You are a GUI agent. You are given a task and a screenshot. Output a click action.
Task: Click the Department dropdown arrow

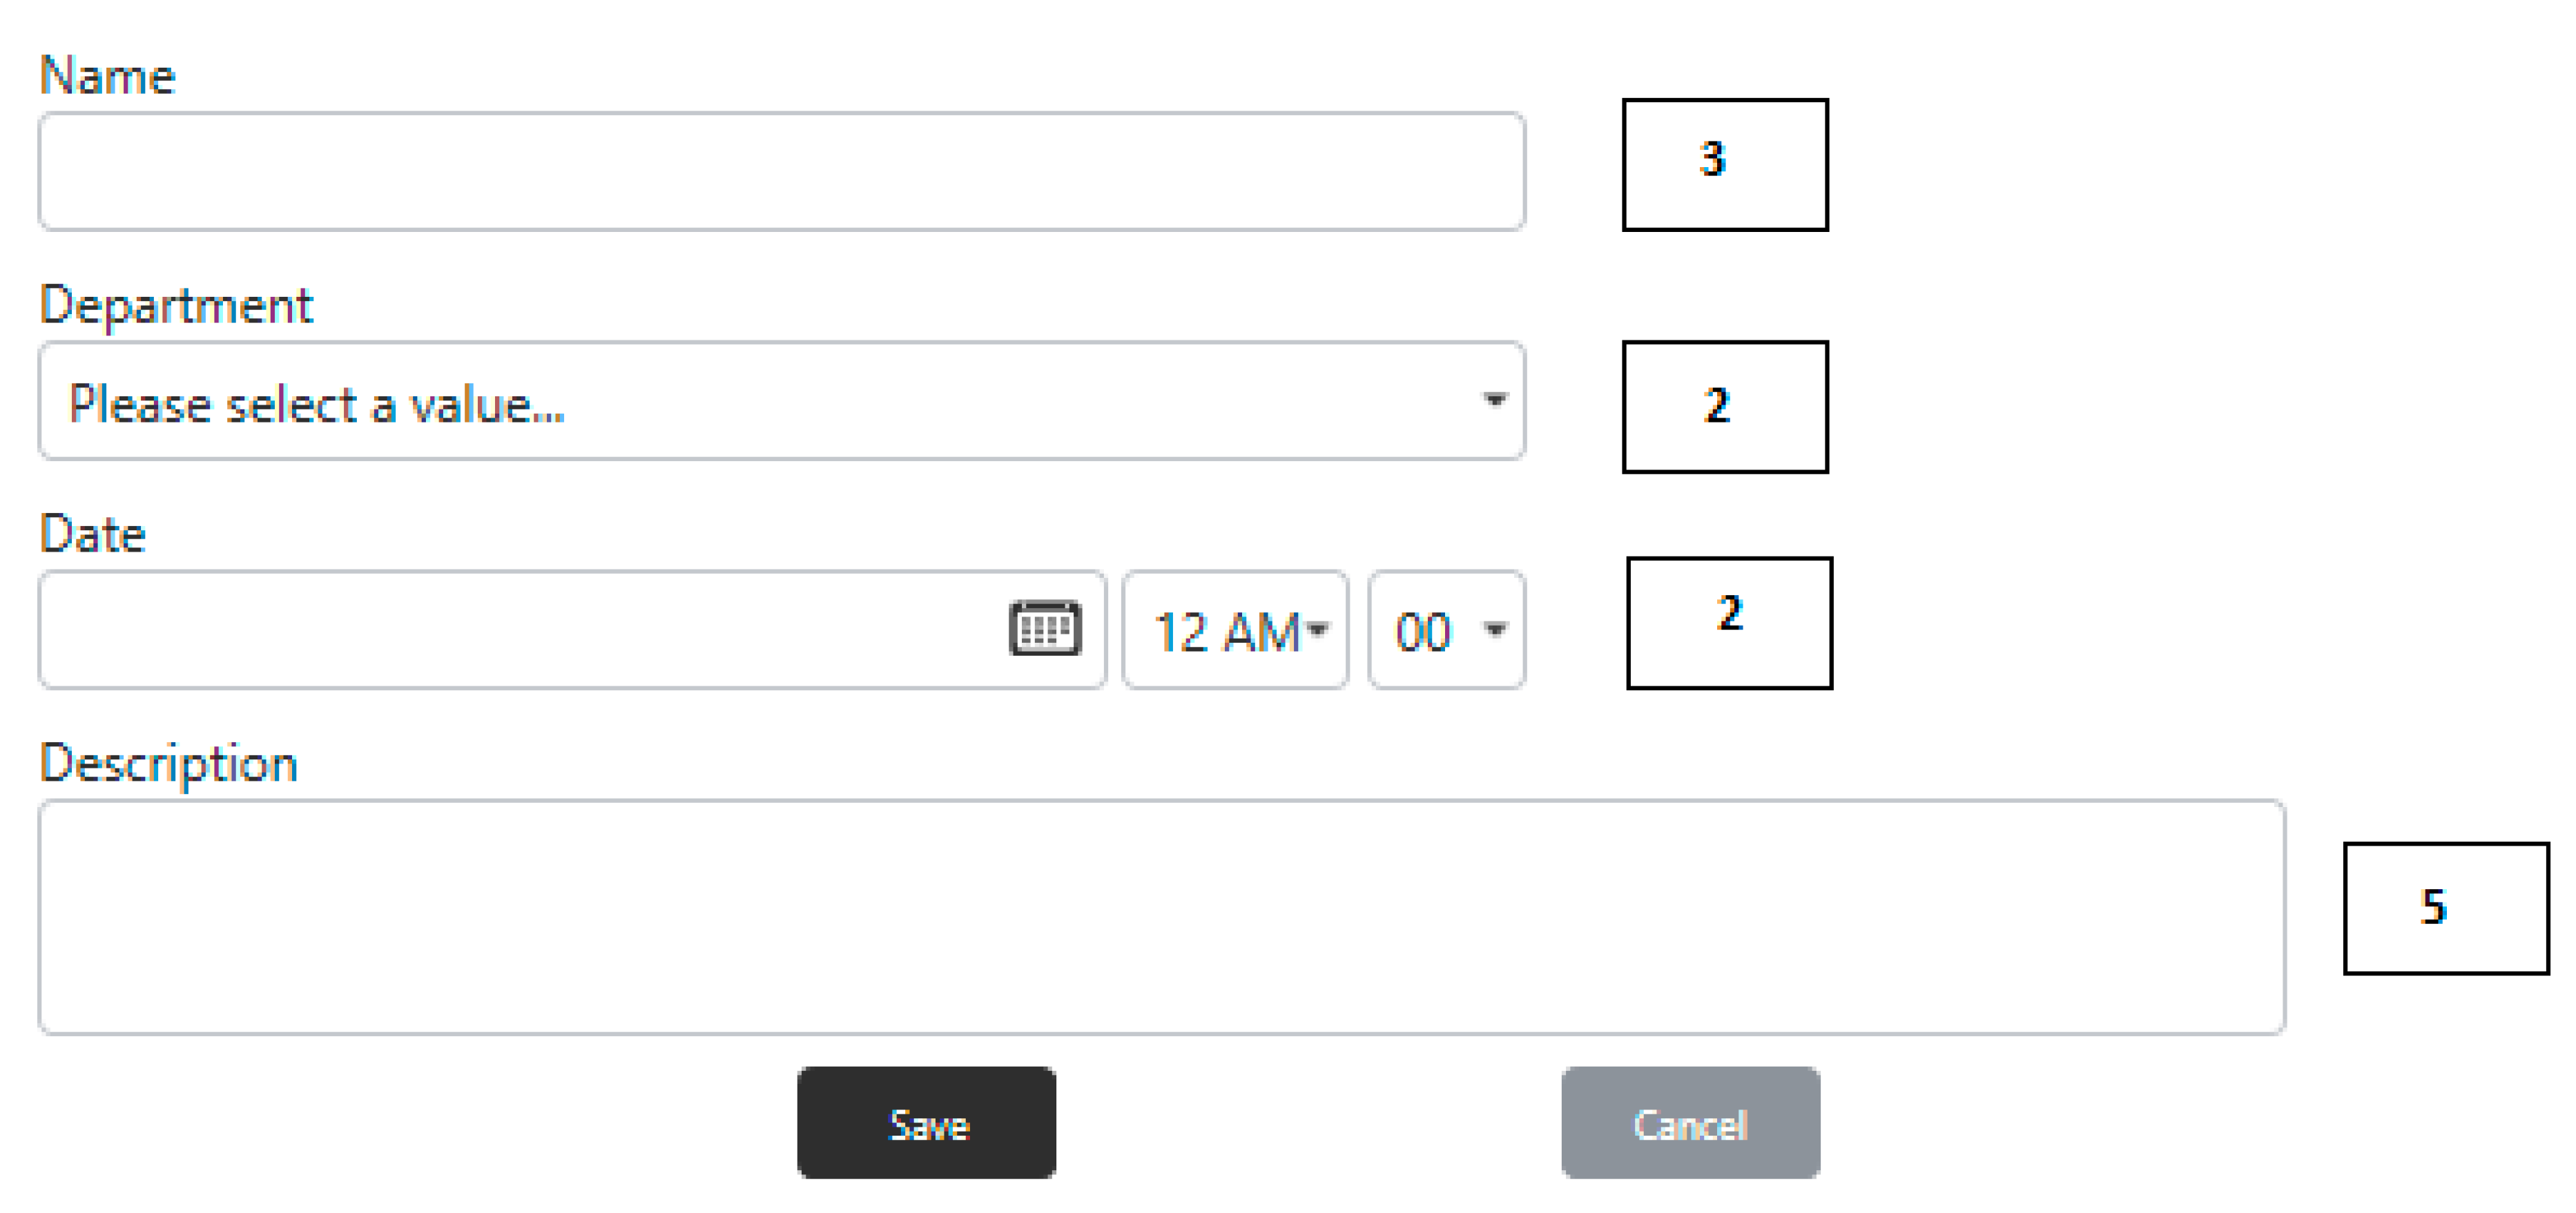[1494, 401]
